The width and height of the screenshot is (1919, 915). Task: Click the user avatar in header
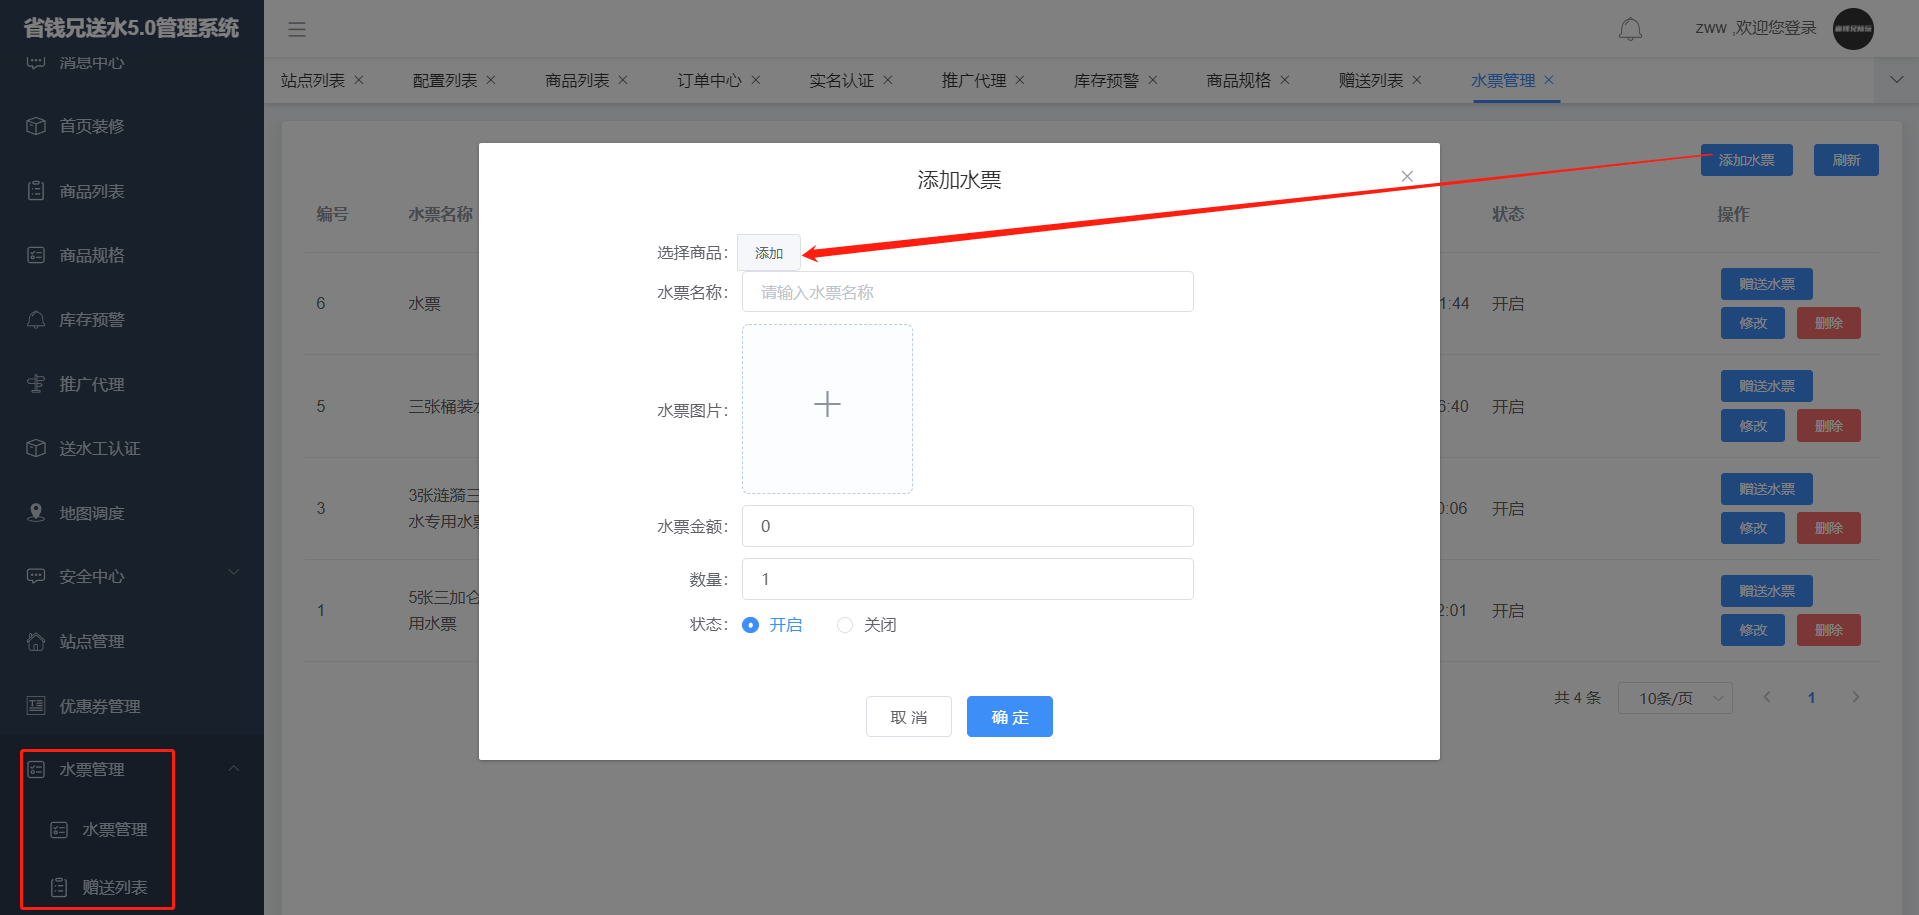click(x=1852, y=29)
